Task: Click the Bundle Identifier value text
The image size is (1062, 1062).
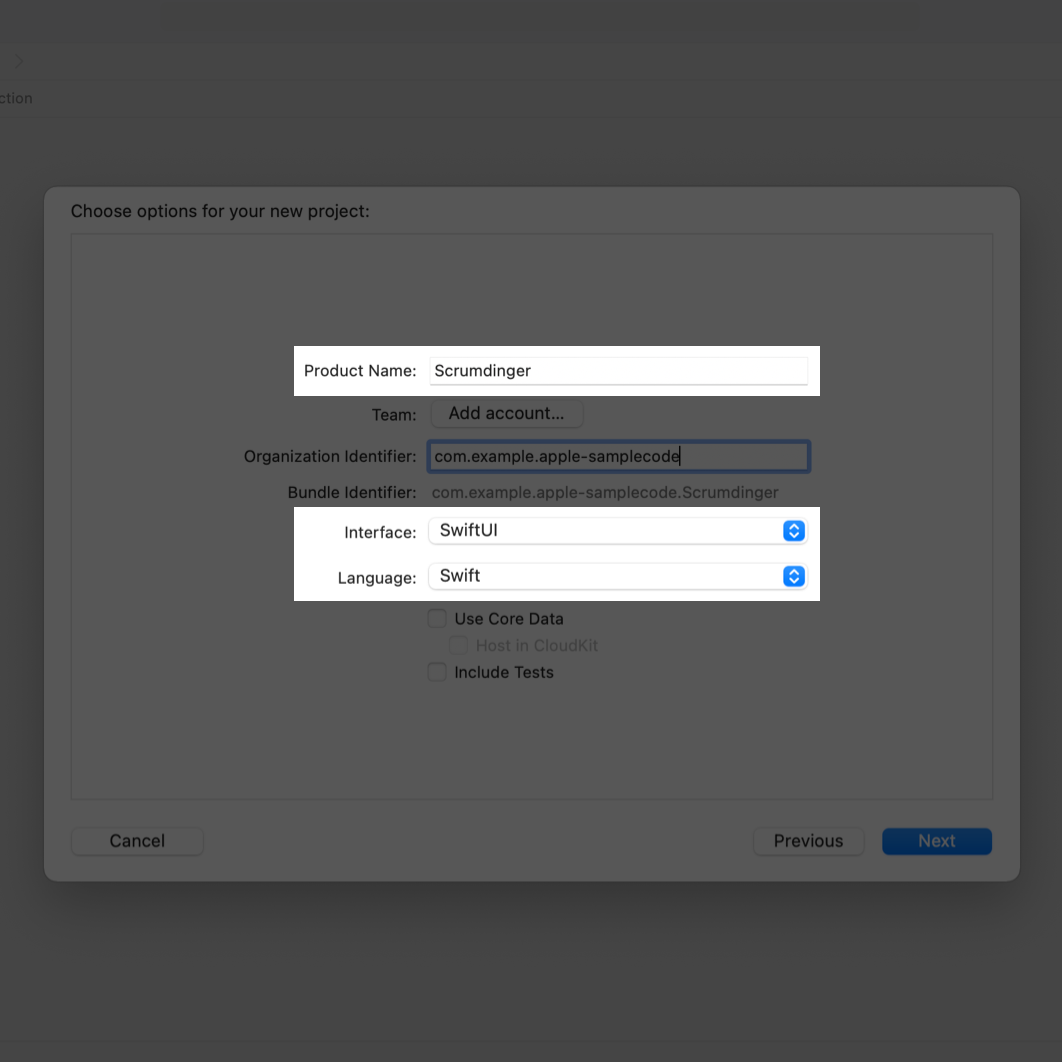Action: point(604,492)
